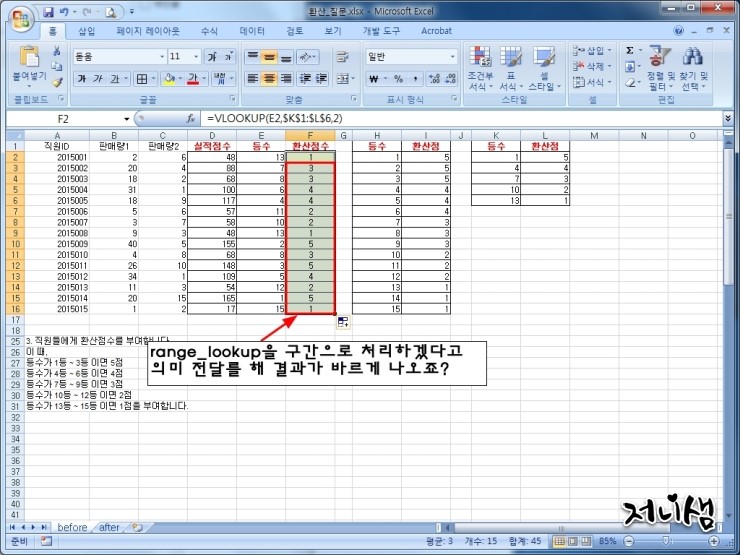Apply red font color button

pyautogui.click(x=193, y=79)
